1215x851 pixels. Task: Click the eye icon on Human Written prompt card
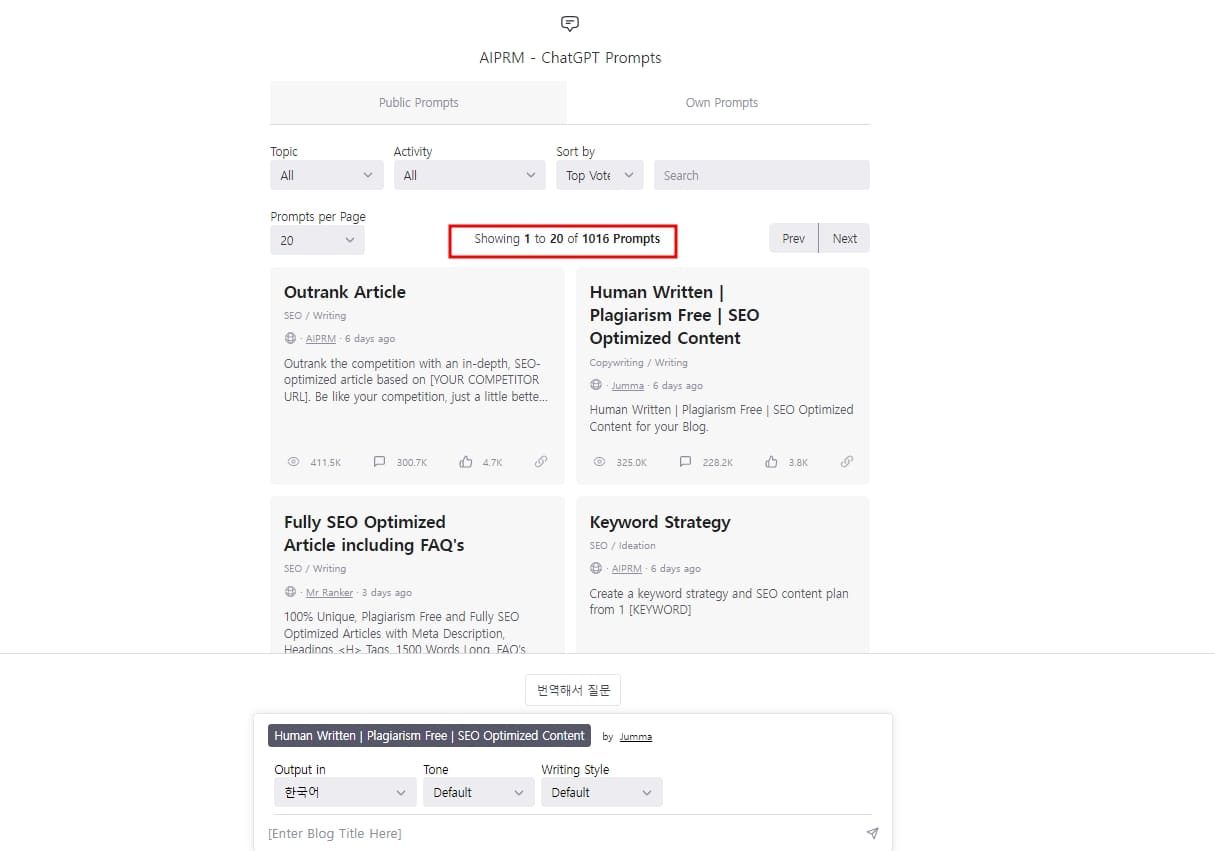599,462
